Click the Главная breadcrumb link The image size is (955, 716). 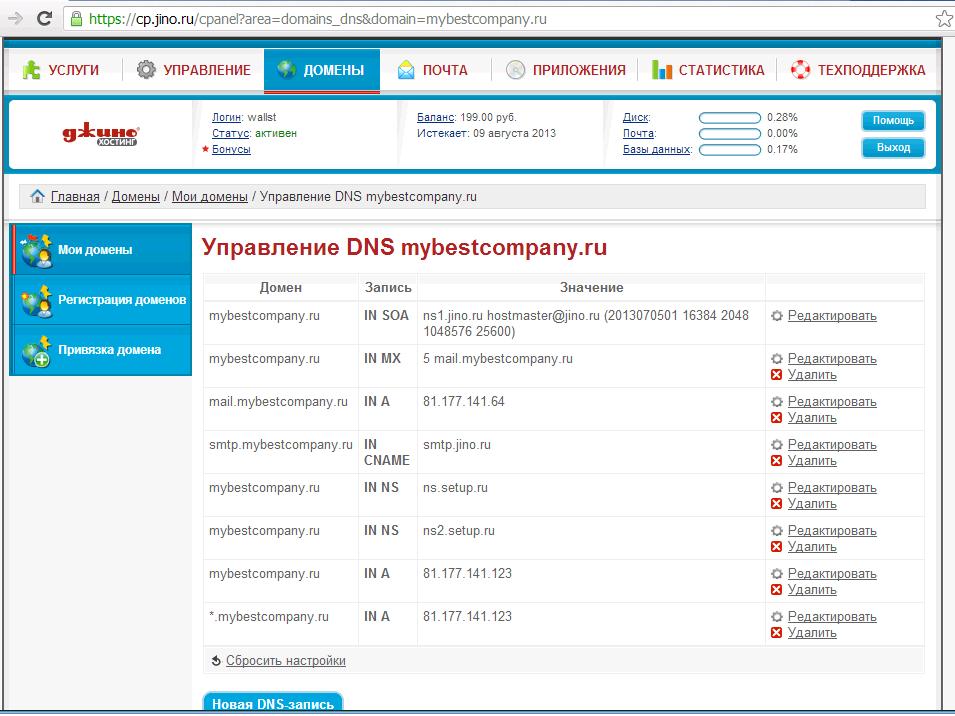click(x=75, y=197)
